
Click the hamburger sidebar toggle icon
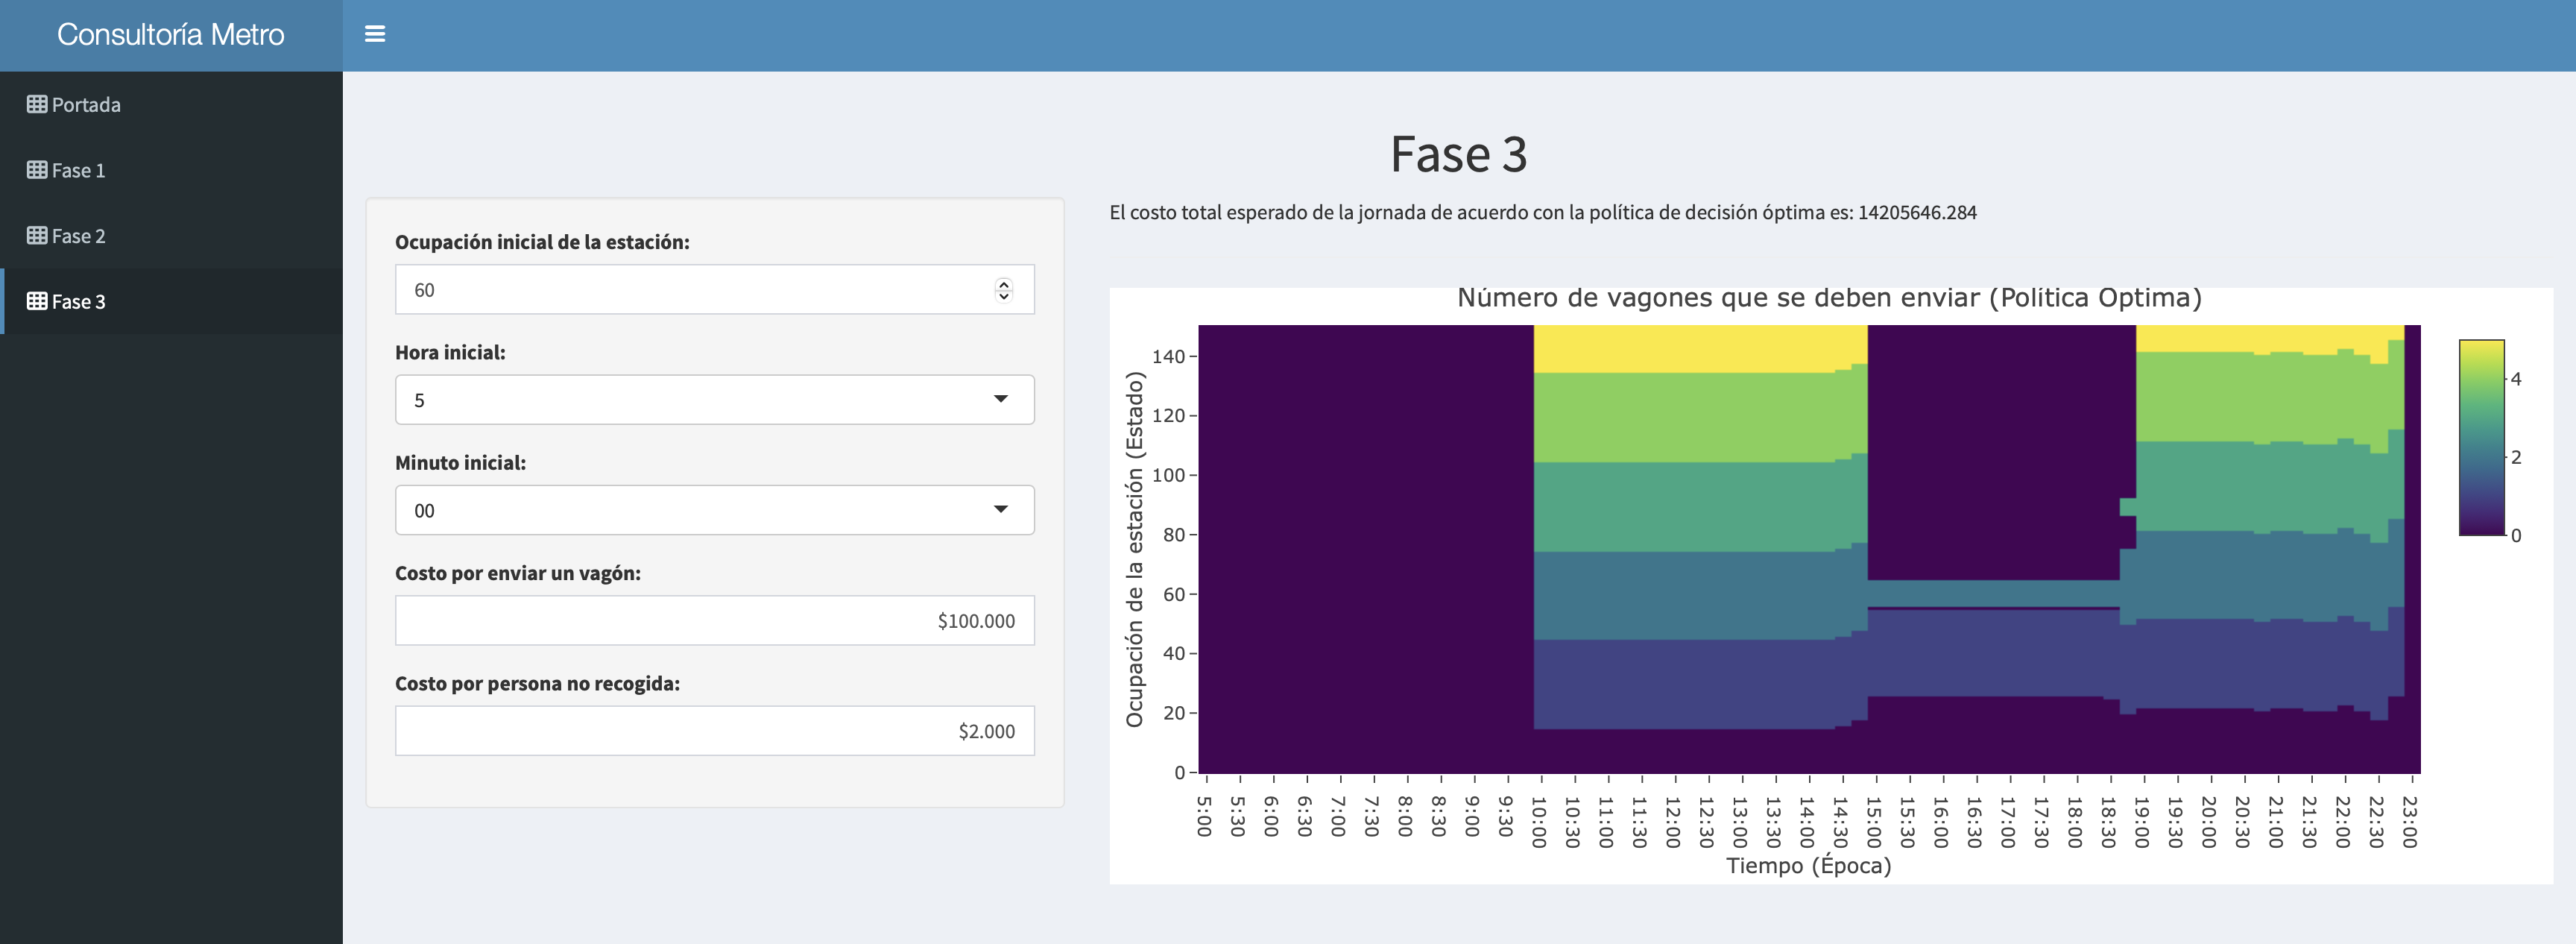[375, 34]
